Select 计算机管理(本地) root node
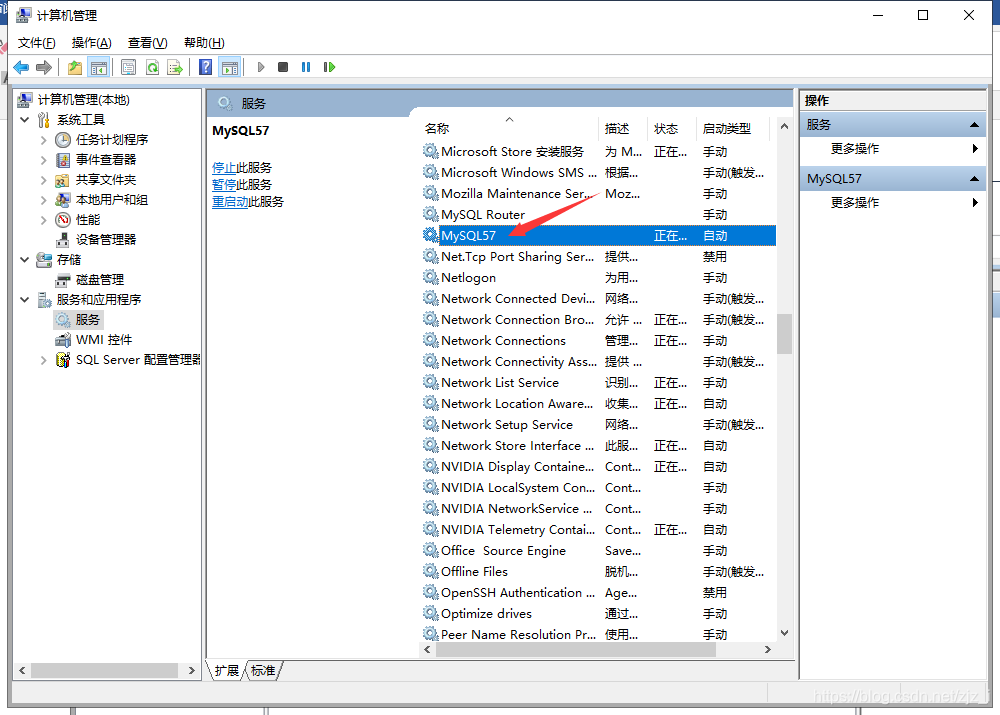The width and height of the screenshot is (1000, 715). point(84,100)
